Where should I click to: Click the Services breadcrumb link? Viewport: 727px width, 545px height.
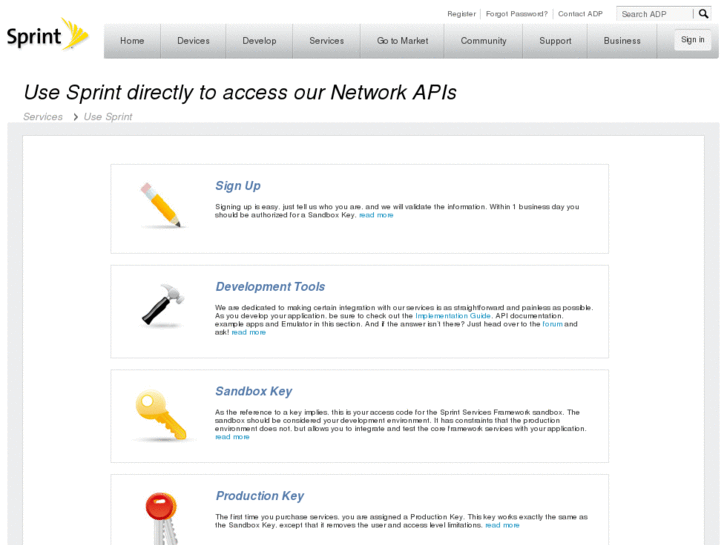[43, 117]
